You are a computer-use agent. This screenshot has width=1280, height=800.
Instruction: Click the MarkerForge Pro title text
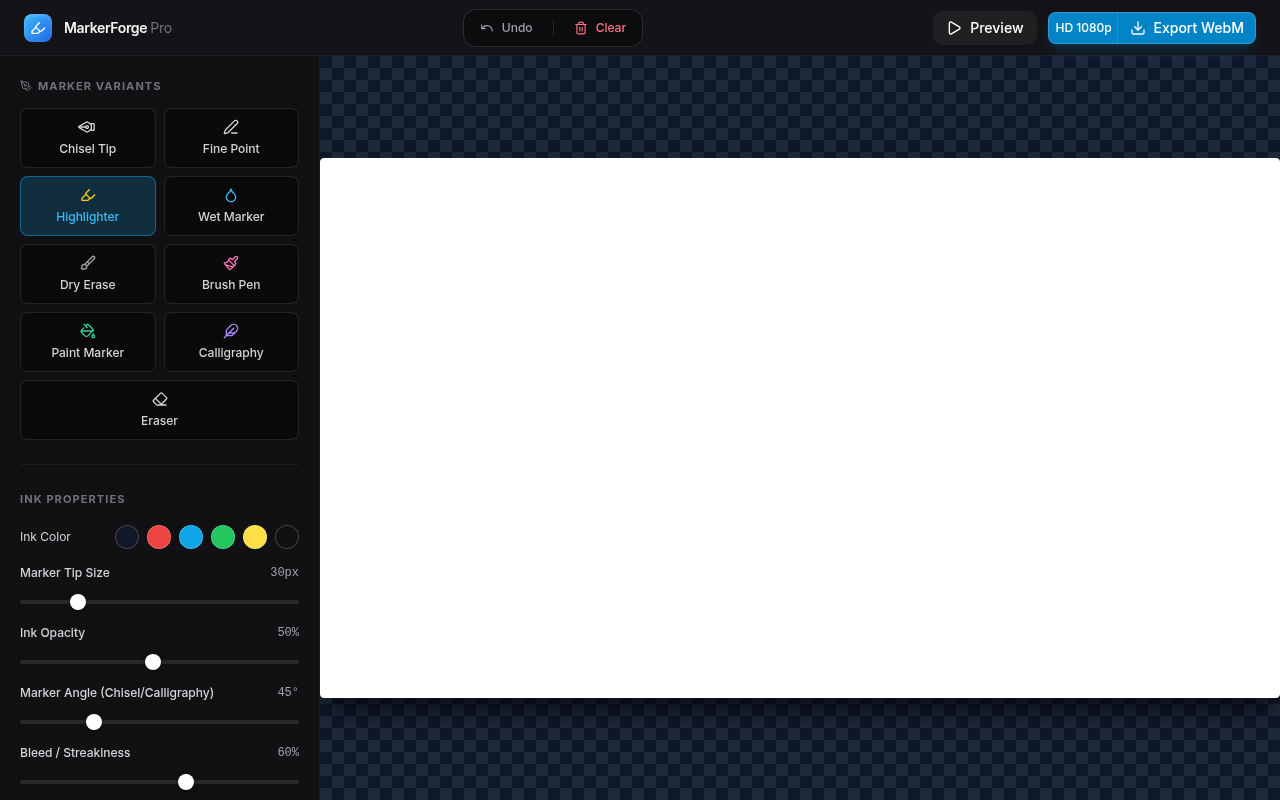[118, 28]
